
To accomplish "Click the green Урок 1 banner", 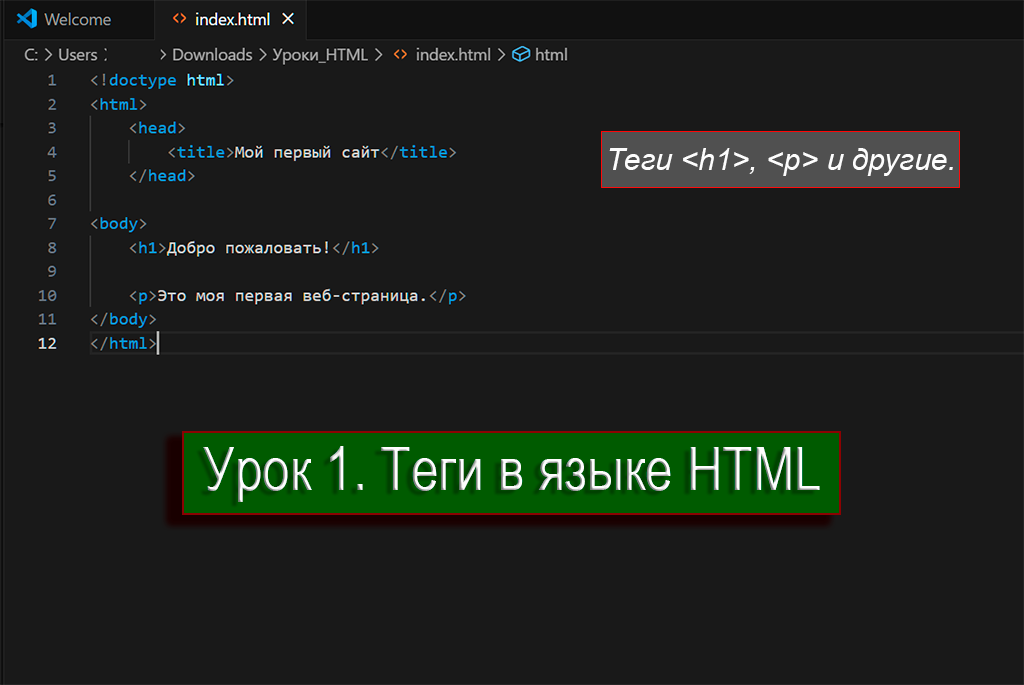I will (x=511, y=473).
